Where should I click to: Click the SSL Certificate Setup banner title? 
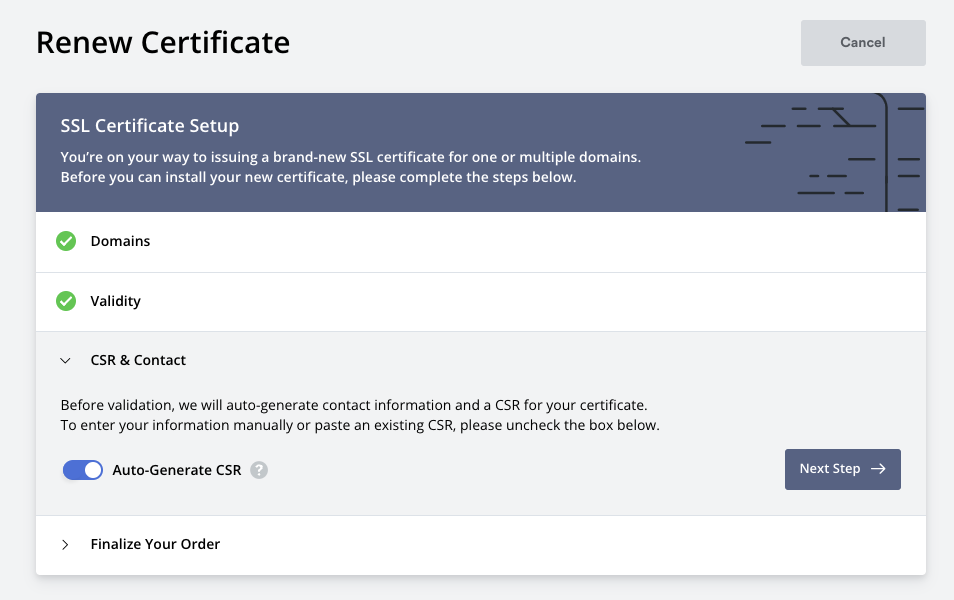tap(150, 126)
